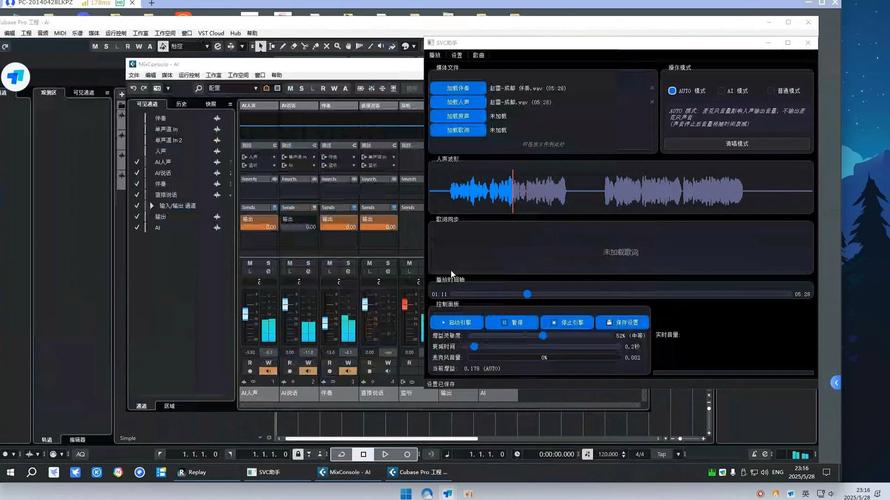Select the AI 模式 radio button
Viewport: 890px width, 500px height.
[721, 90]
